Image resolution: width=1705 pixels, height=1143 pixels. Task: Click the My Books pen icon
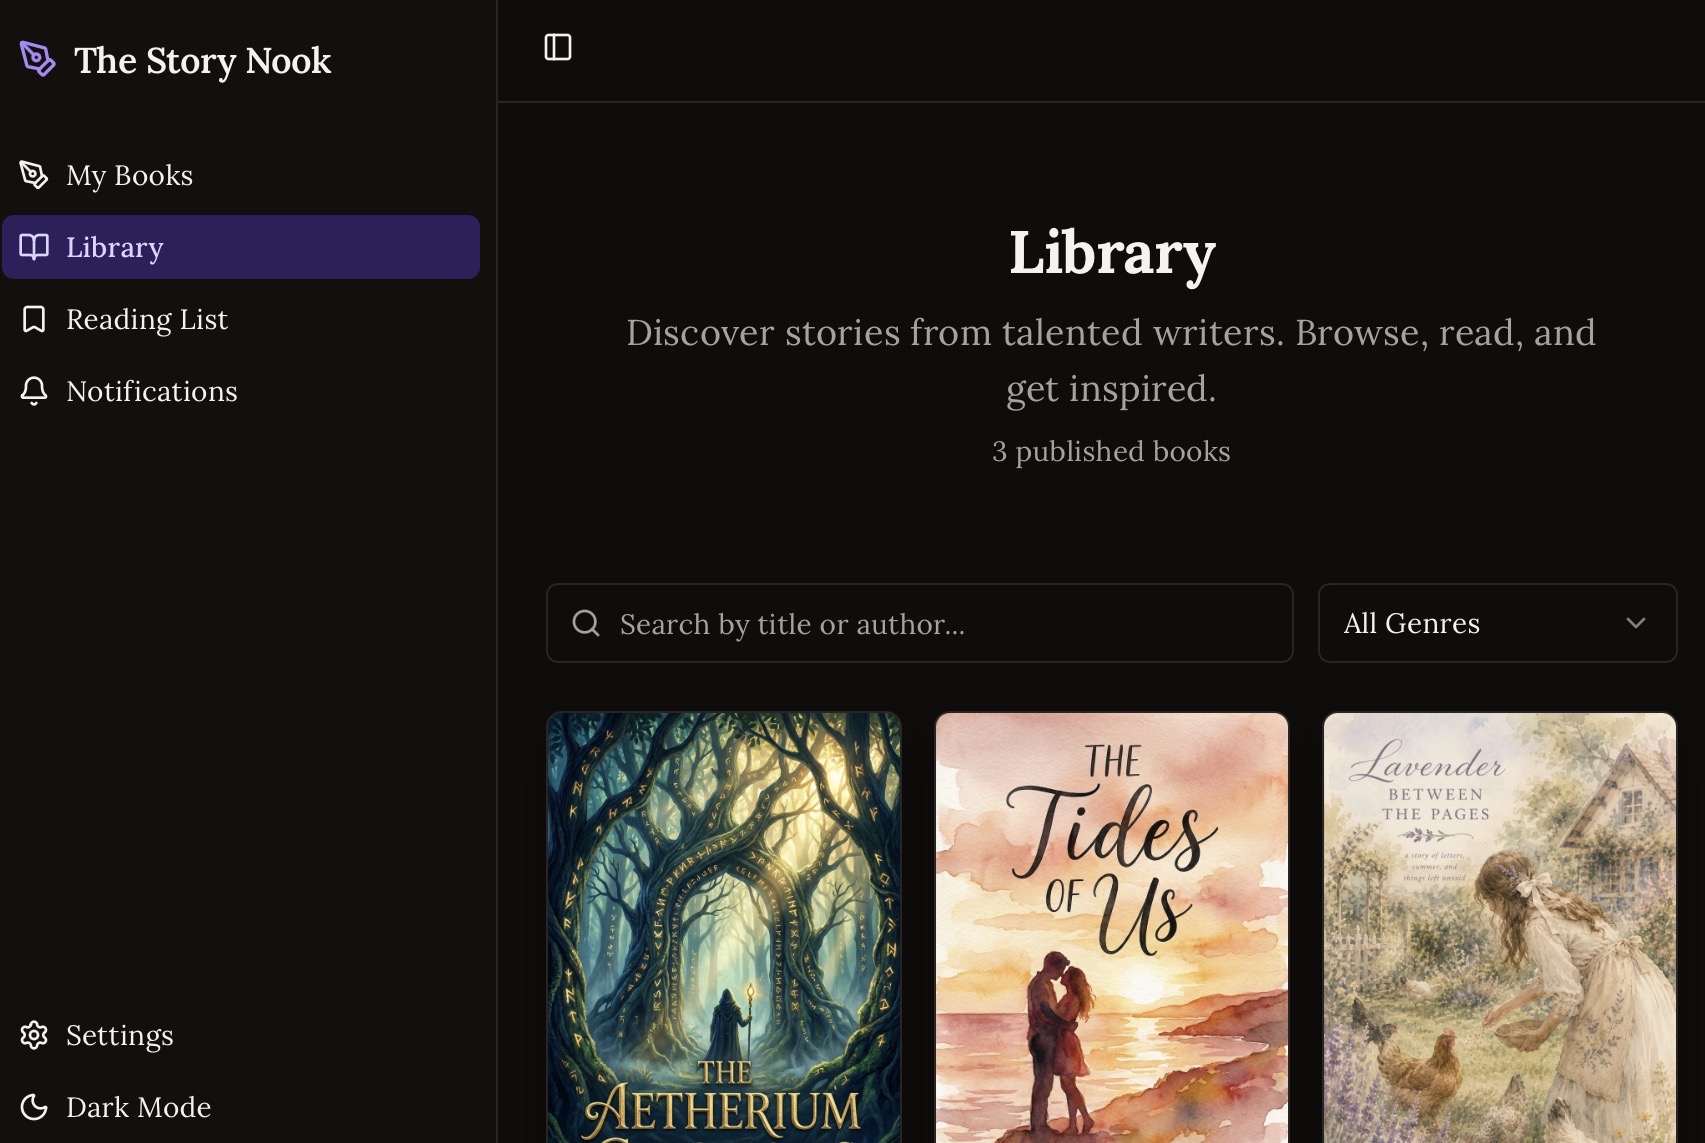pos(34,175)
